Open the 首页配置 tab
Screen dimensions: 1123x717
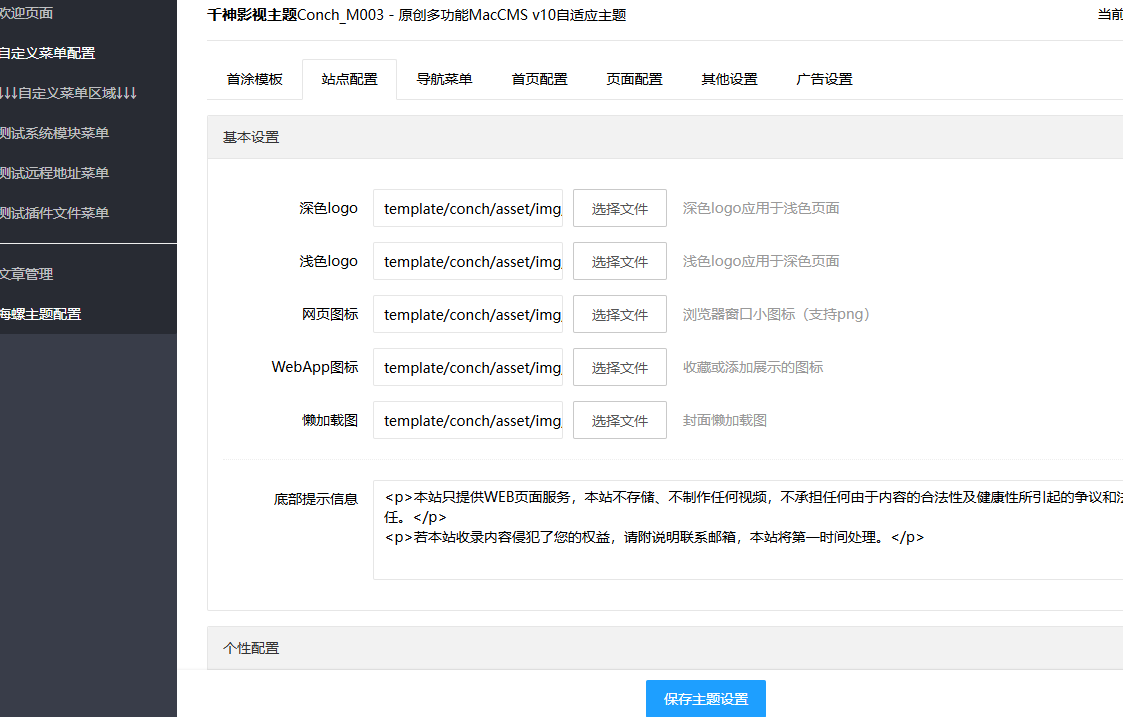[x=539, y=80]
